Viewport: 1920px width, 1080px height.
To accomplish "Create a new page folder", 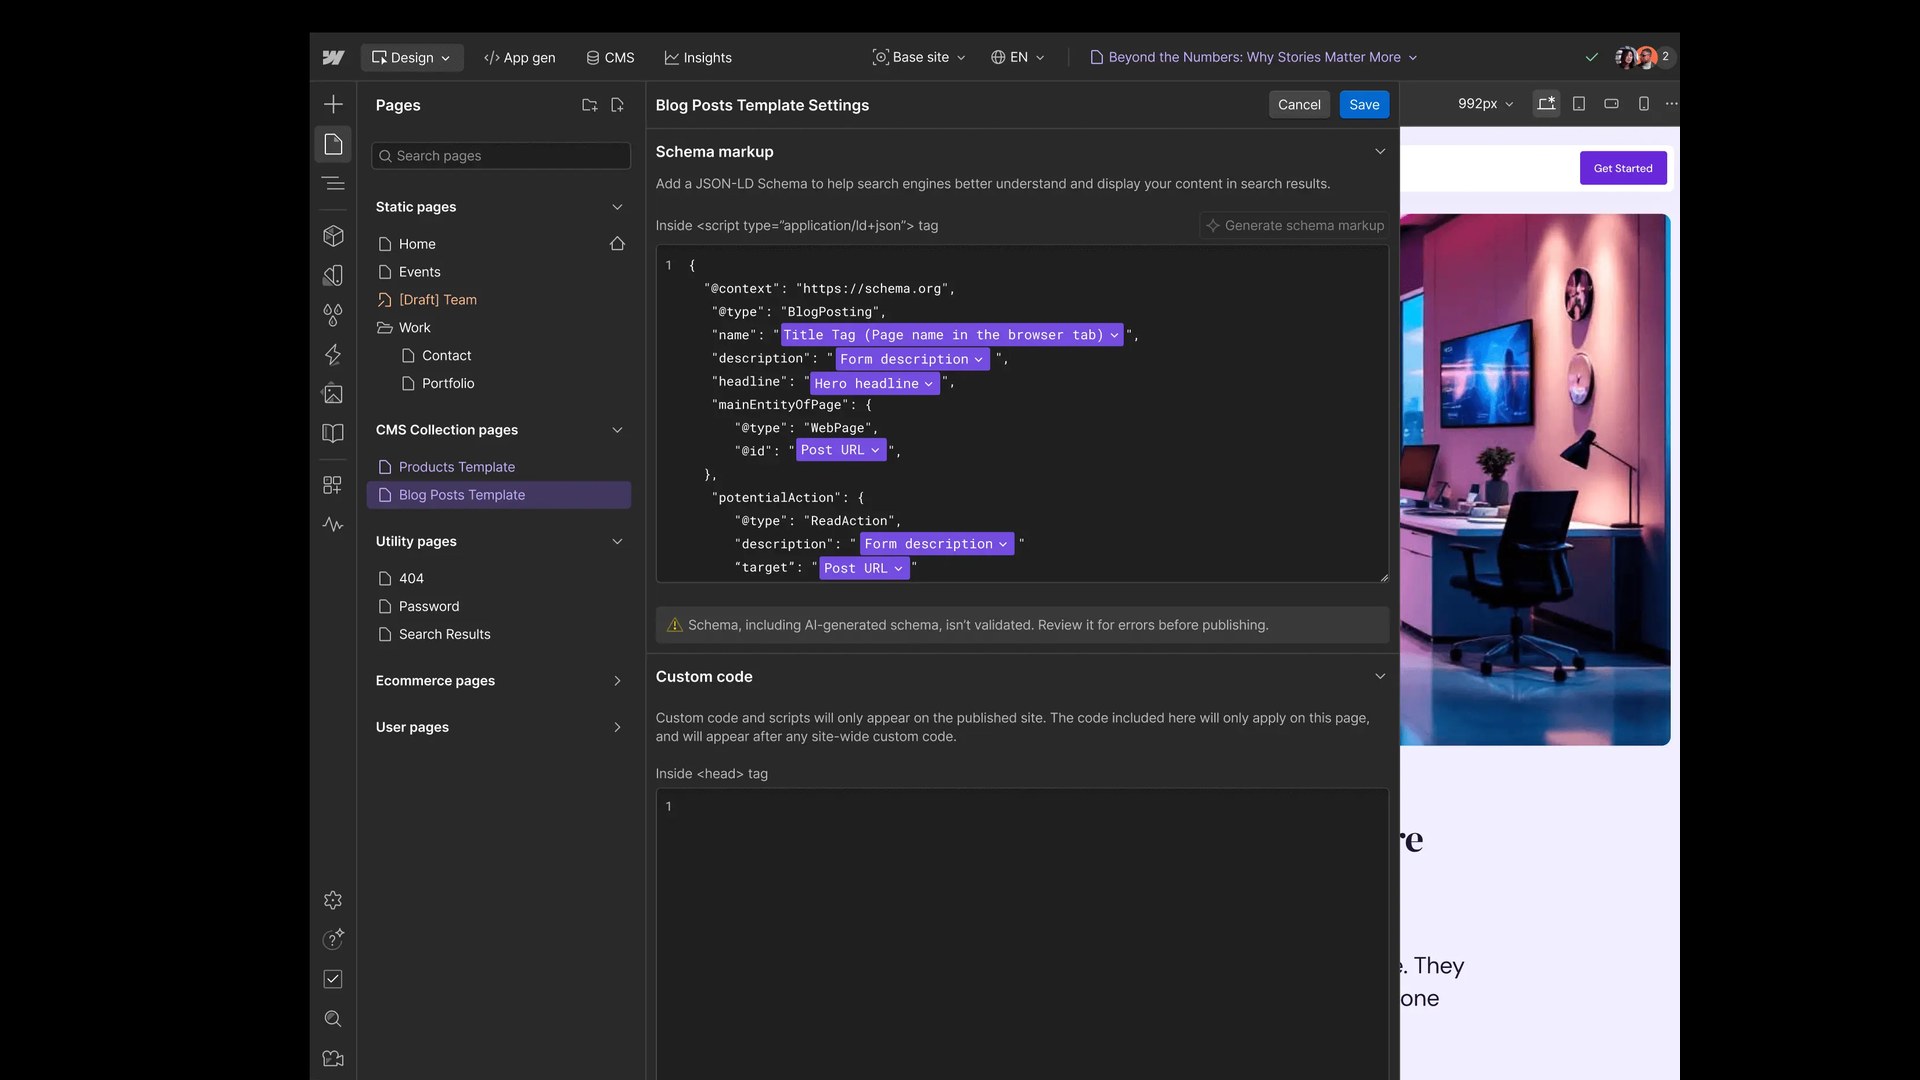I will pyautogui.click(x=589, y=105).
